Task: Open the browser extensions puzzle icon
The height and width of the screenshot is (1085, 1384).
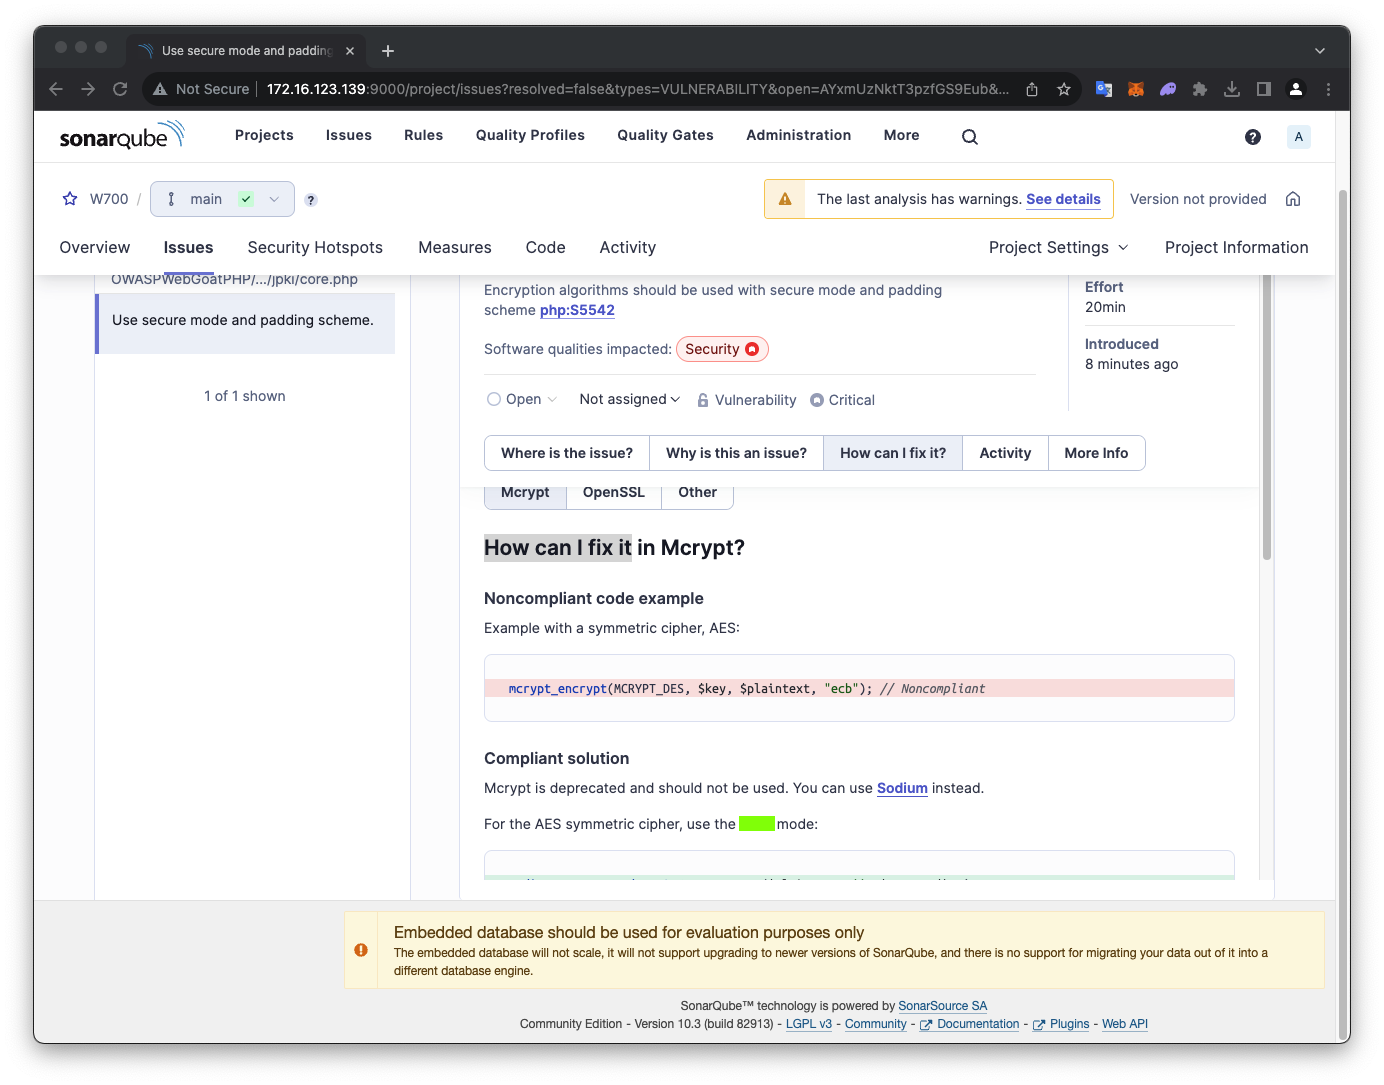Action: [x=1200, y=89]
